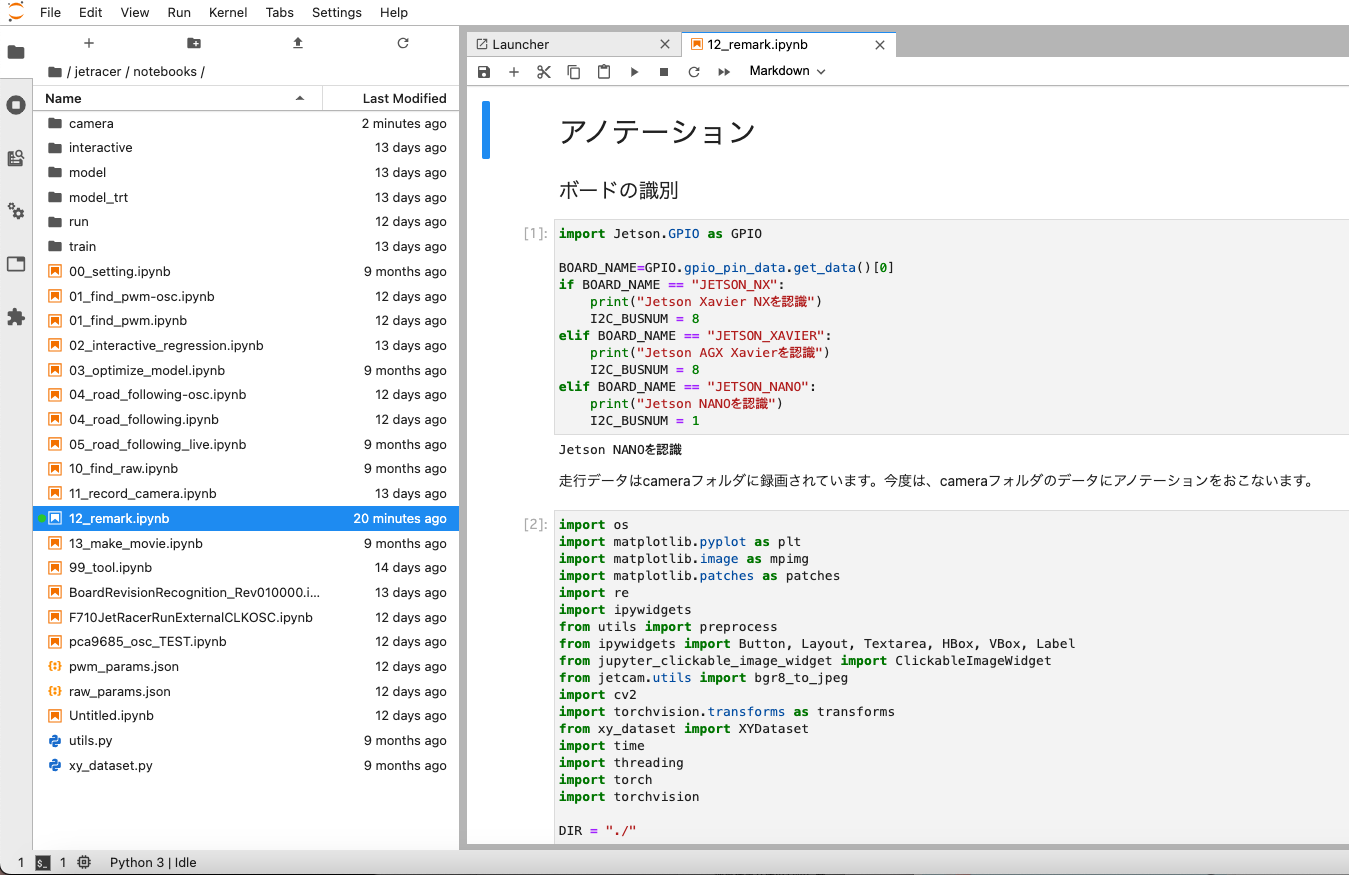Image resolution: width=1349 pixels, height=875 pixels.
Task: Open the View menu
Action: [x=135, y=12]
